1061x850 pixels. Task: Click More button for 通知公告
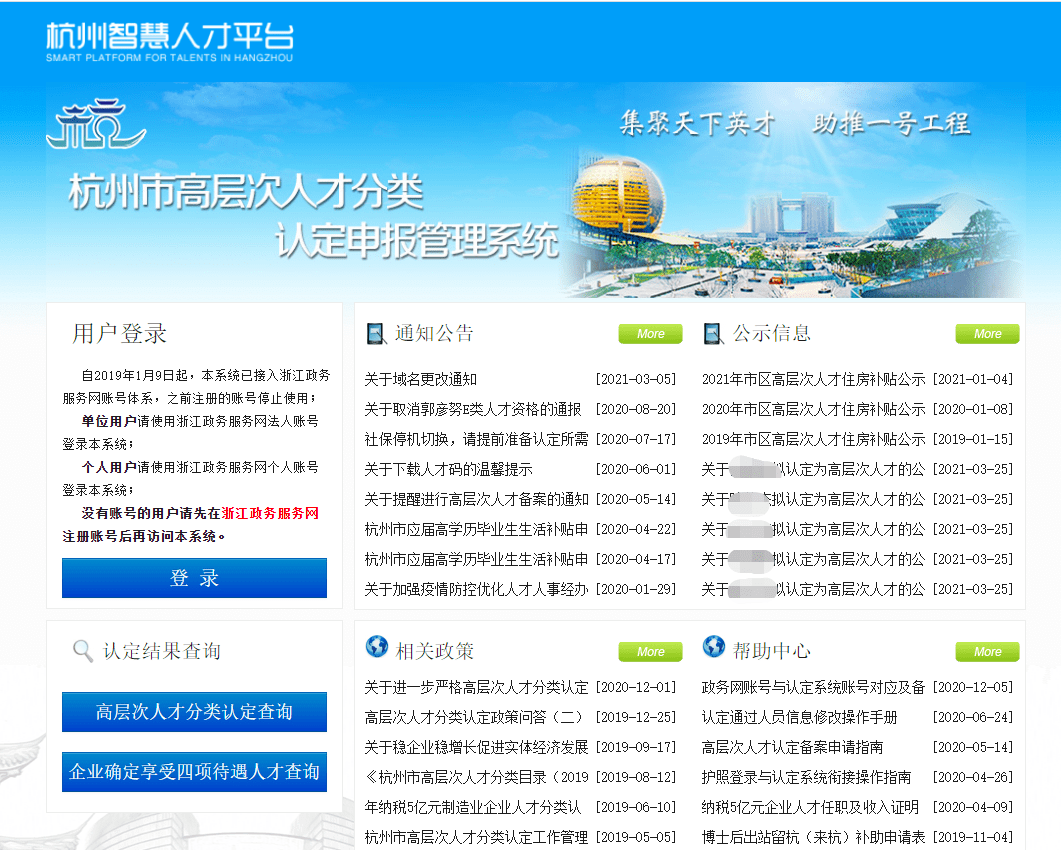(x=650, y=334)
